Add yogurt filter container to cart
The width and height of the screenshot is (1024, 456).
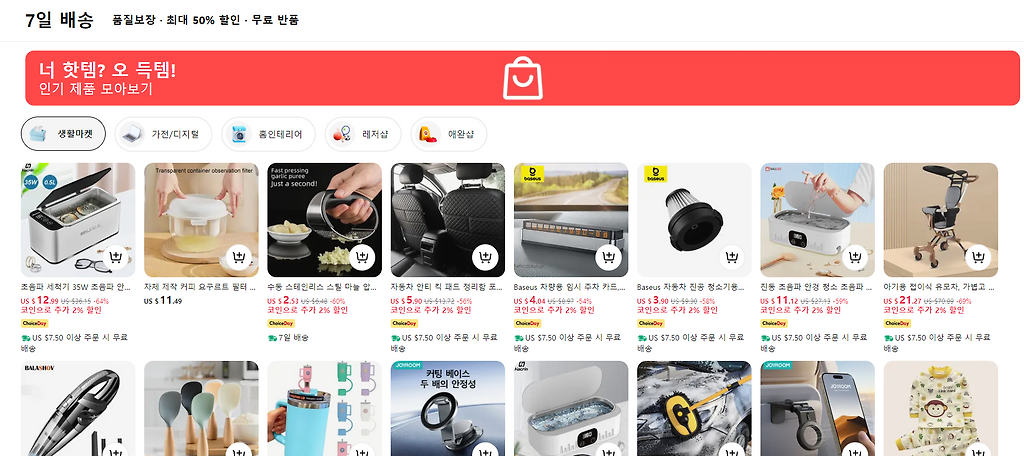239,257
